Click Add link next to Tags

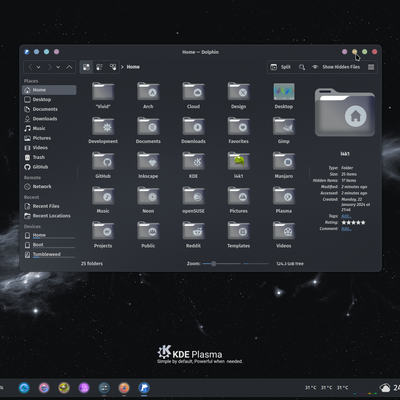(x=346, y=216)
